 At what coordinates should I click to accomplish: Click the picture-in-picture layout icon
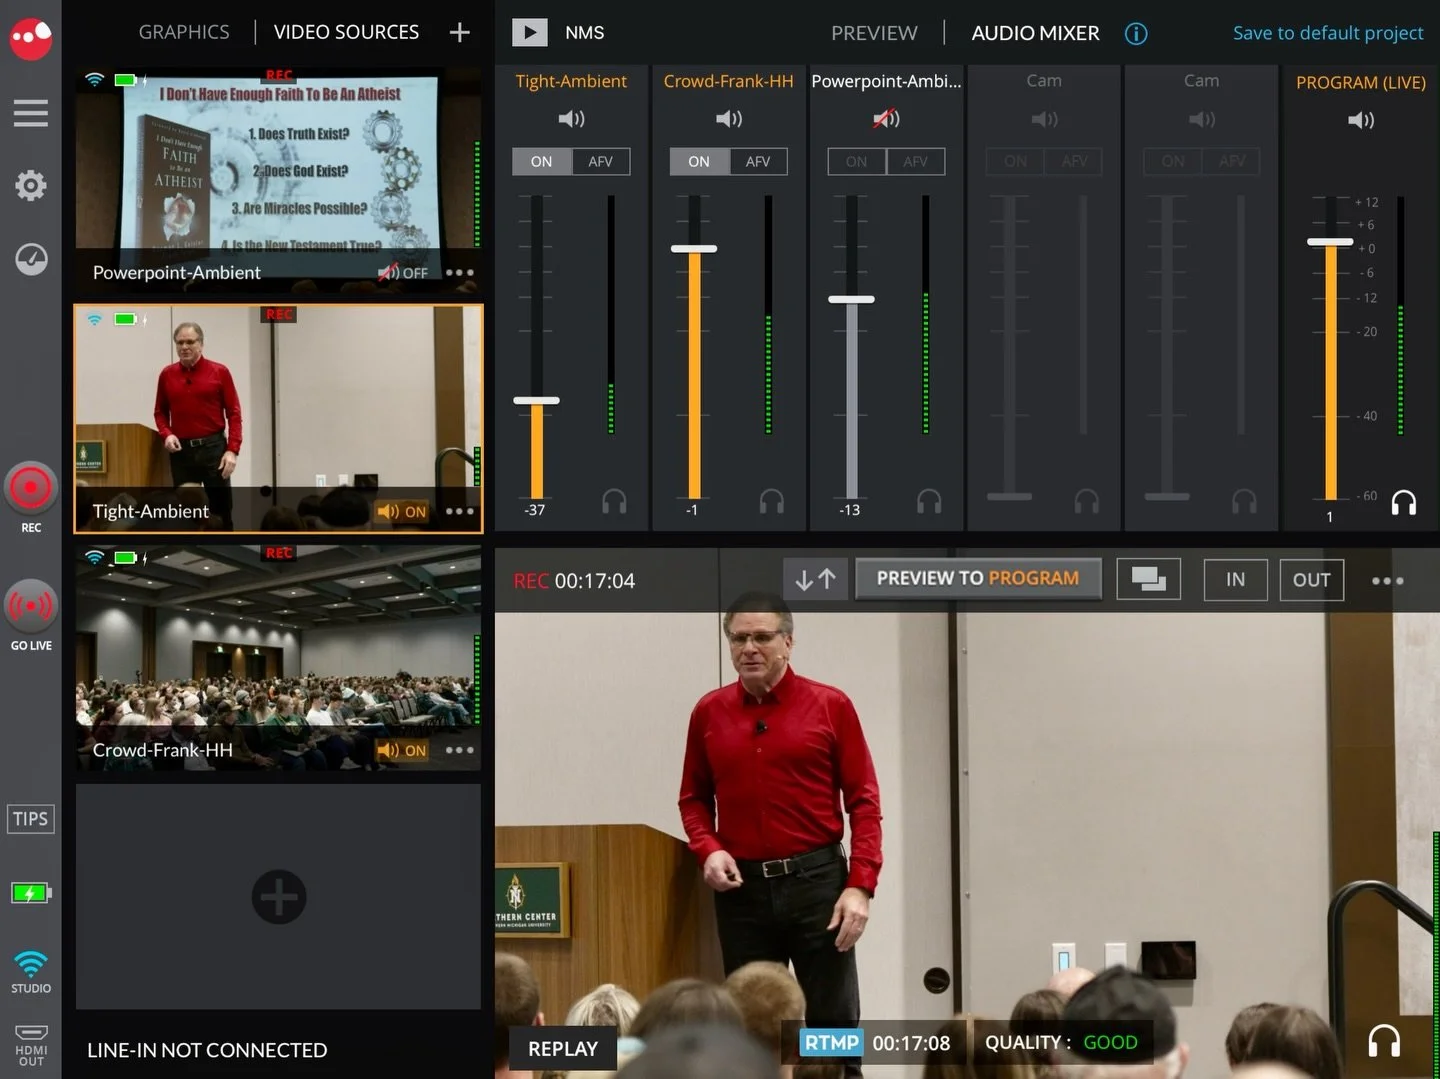[x=1148, y=579]
